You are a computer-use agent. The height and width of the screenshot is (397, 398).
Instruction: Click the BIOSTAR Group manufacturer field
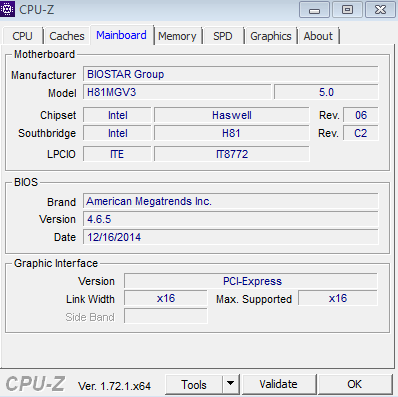(x=231, y=74)
